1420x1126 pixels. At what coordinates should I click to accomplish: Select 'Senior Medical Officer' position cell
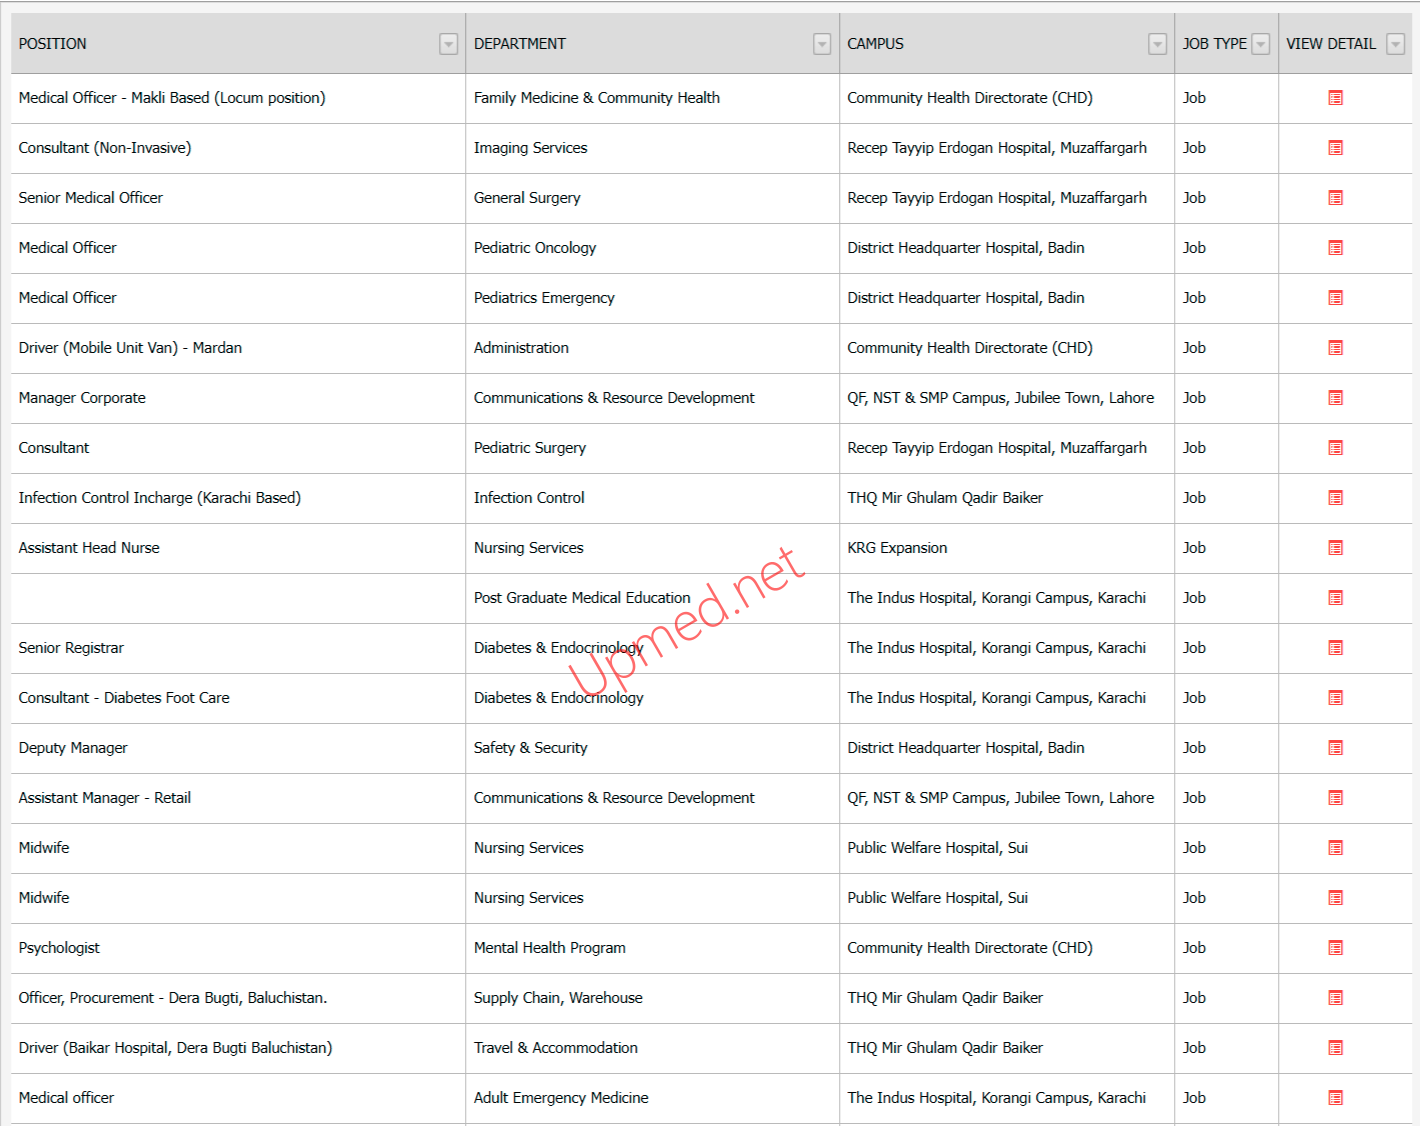(x=238, y=198)
